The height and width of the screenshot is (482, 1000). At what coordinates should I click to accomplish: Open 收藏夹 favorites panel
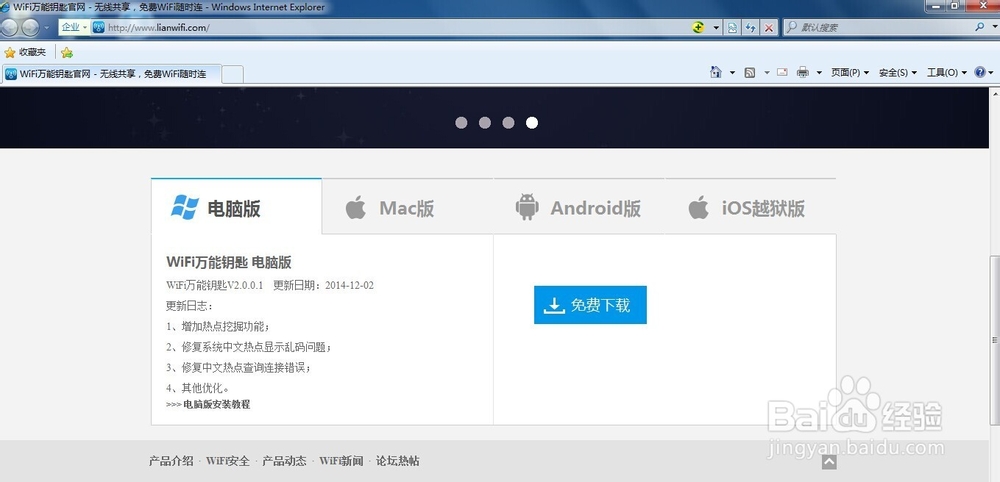click(x=26, y=52)
